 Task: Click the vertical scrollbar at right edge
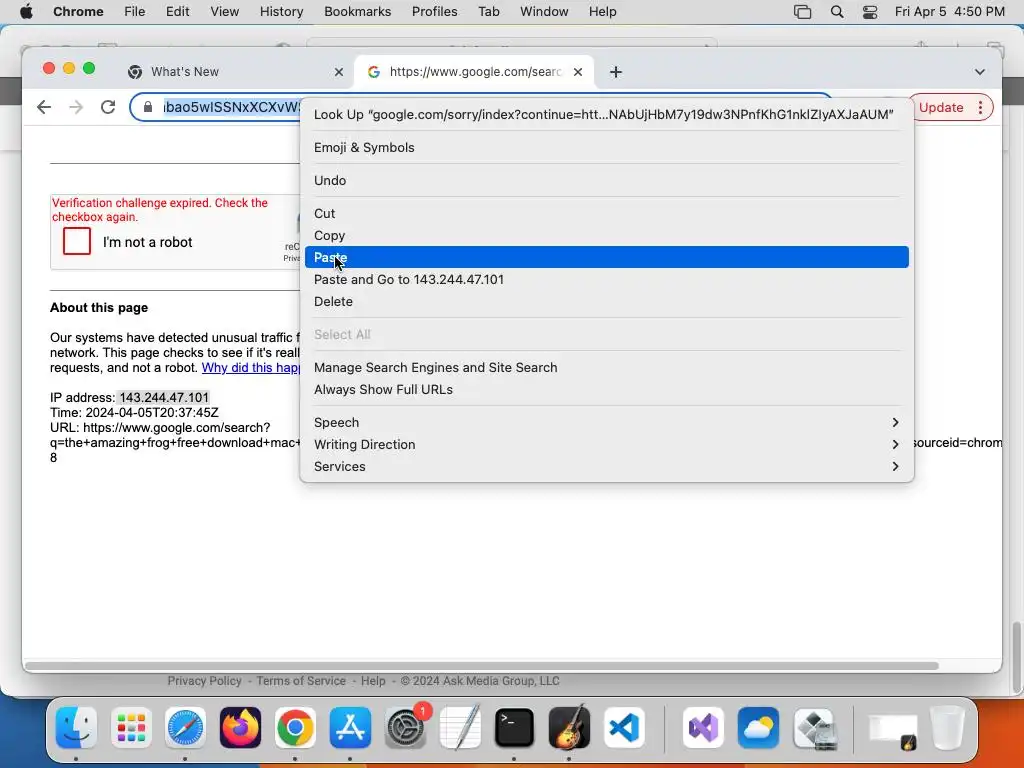pos(1016,658)
